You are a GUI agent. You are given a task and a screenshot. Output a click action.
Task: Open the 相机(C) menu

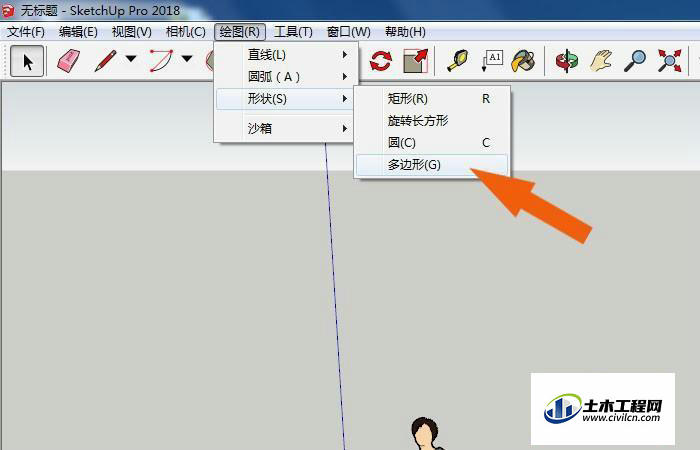(186, 32)
